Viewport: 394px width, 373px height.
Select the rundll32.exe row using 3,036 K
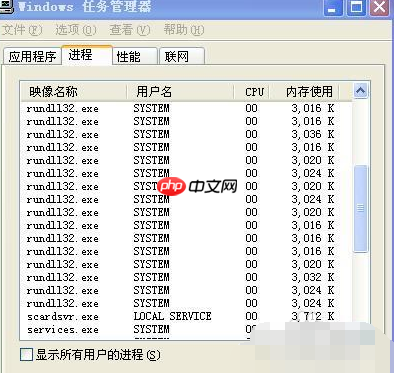tap(185, 134)
